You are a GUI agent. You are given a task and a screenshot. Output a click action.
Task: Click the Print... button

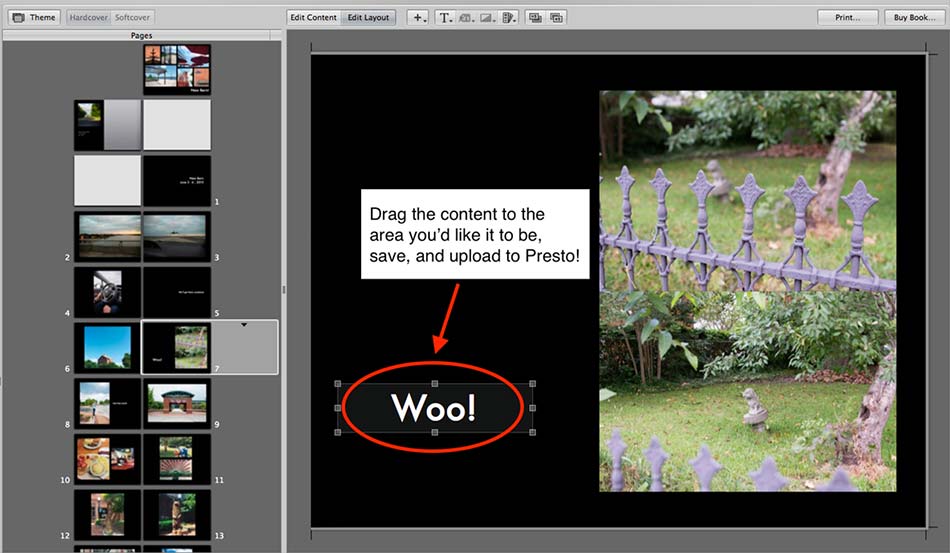(x=847, y=18)
